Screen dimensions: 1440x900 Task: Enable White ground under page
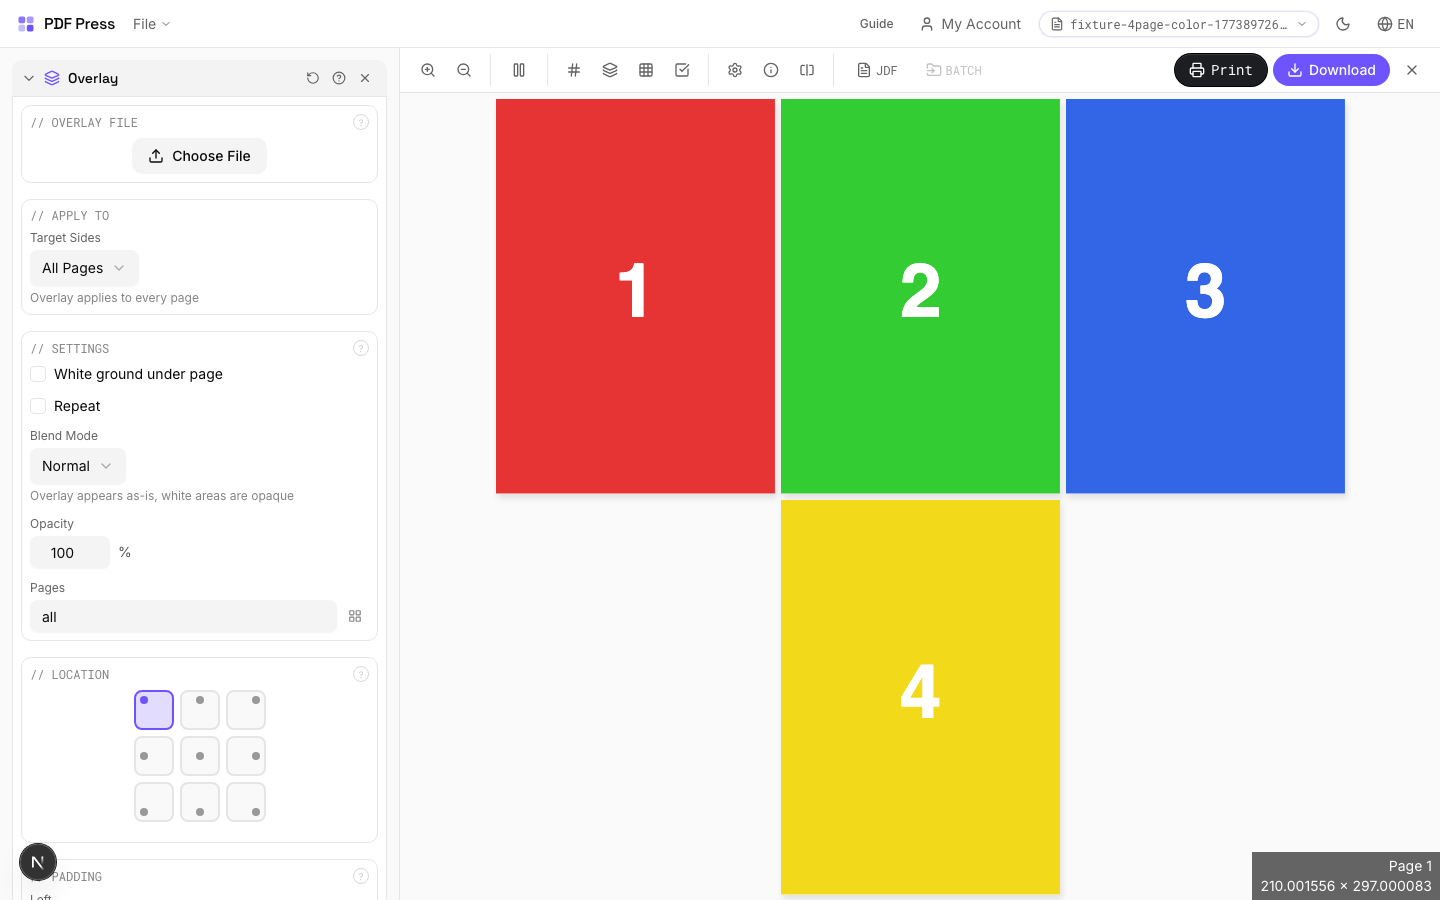(x=38, y=374)
